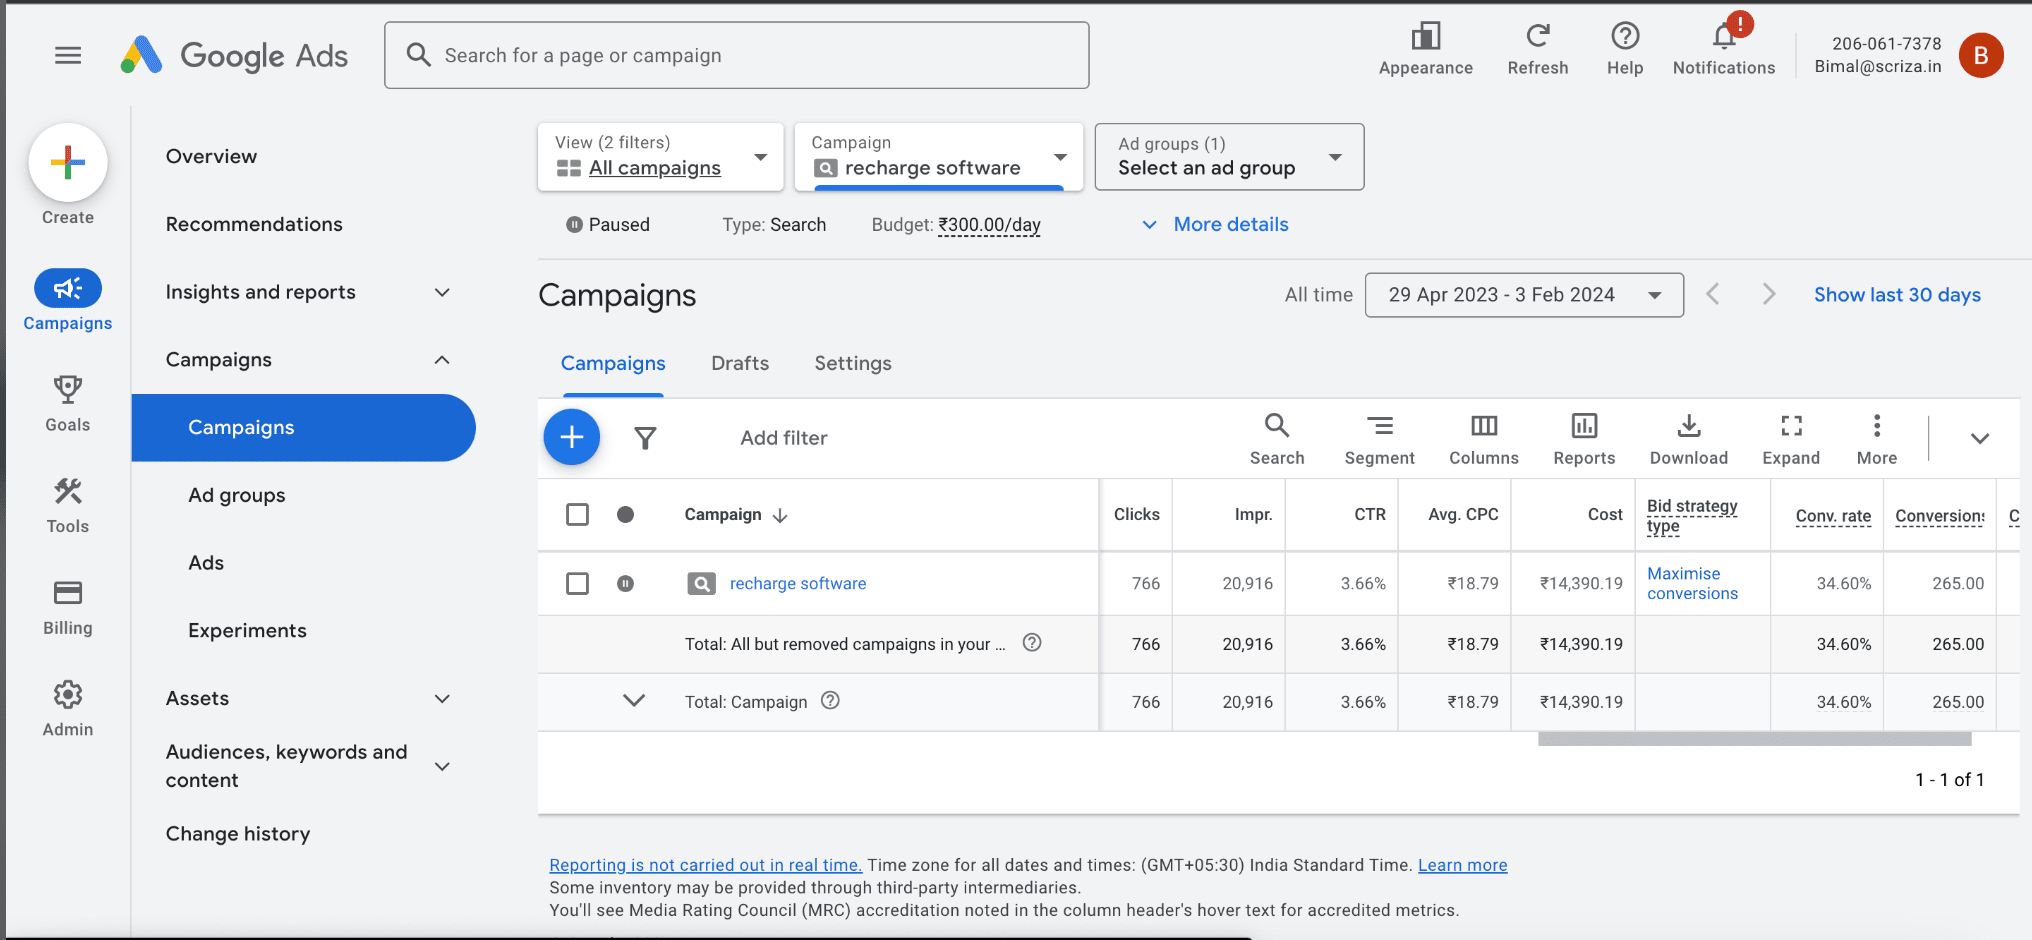Click the previous date range arrow

(1713, 294)
